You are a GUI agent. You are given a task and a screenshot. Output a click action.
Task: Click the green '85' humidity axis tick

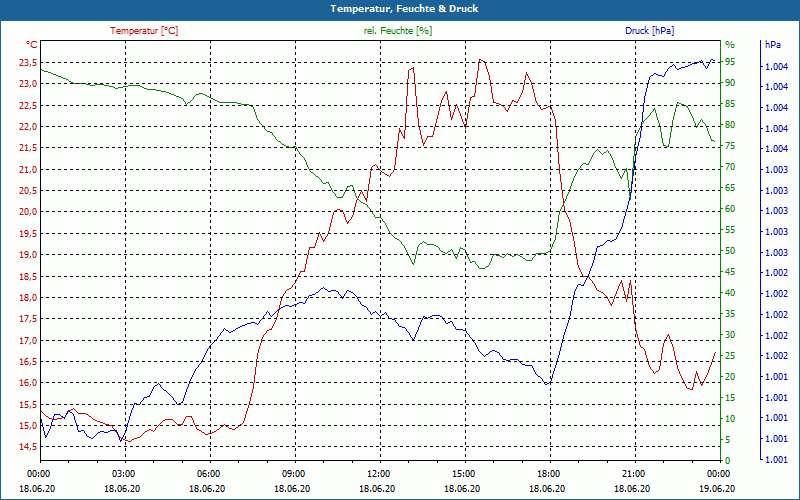tap(730, 104)
